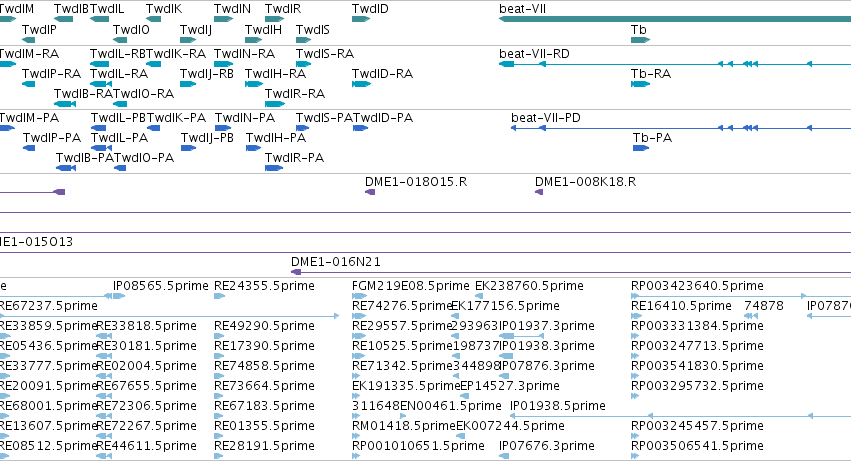Open the TwdlN-PA protein label
The height and width of the screenshot is (461, 851).
245,118
